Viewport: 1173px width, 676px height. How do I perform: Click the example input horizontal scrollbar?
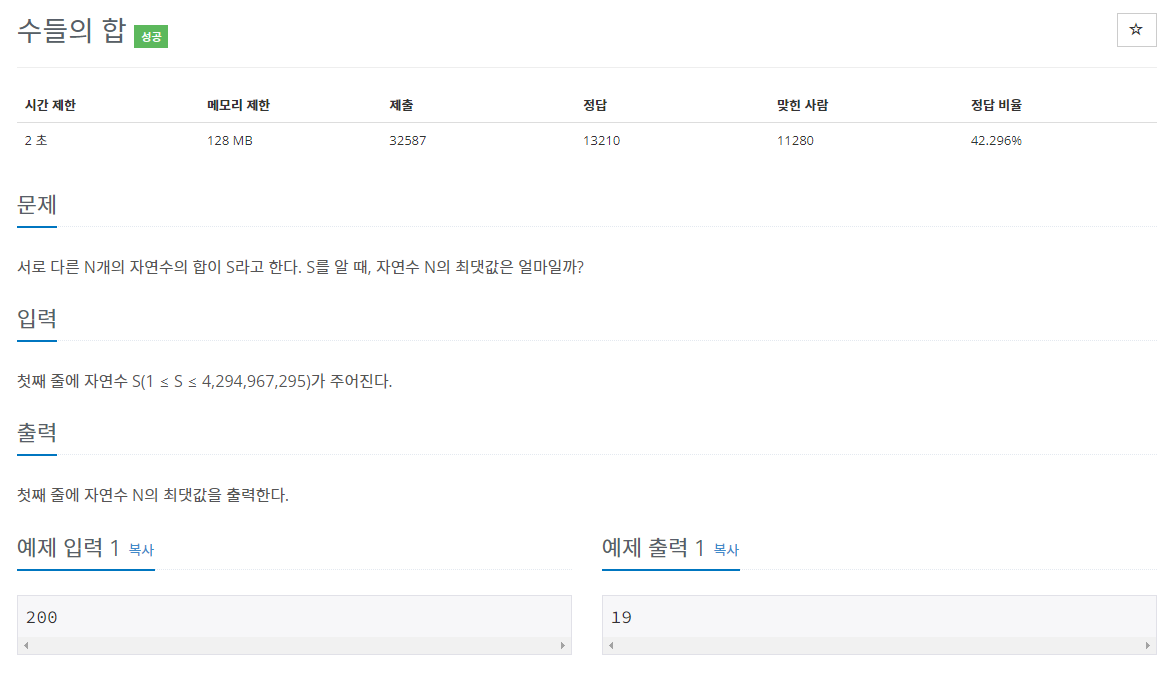click(295, 645)
